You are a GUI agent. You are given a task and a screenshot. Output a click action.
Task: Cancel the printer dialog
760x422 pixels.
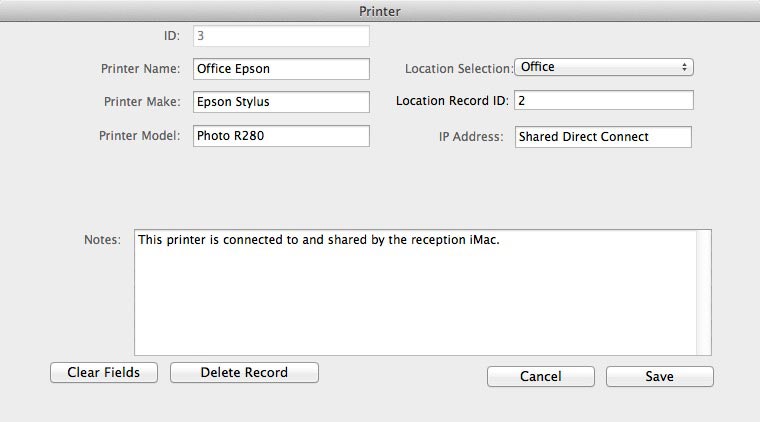[x=540, y=377]
